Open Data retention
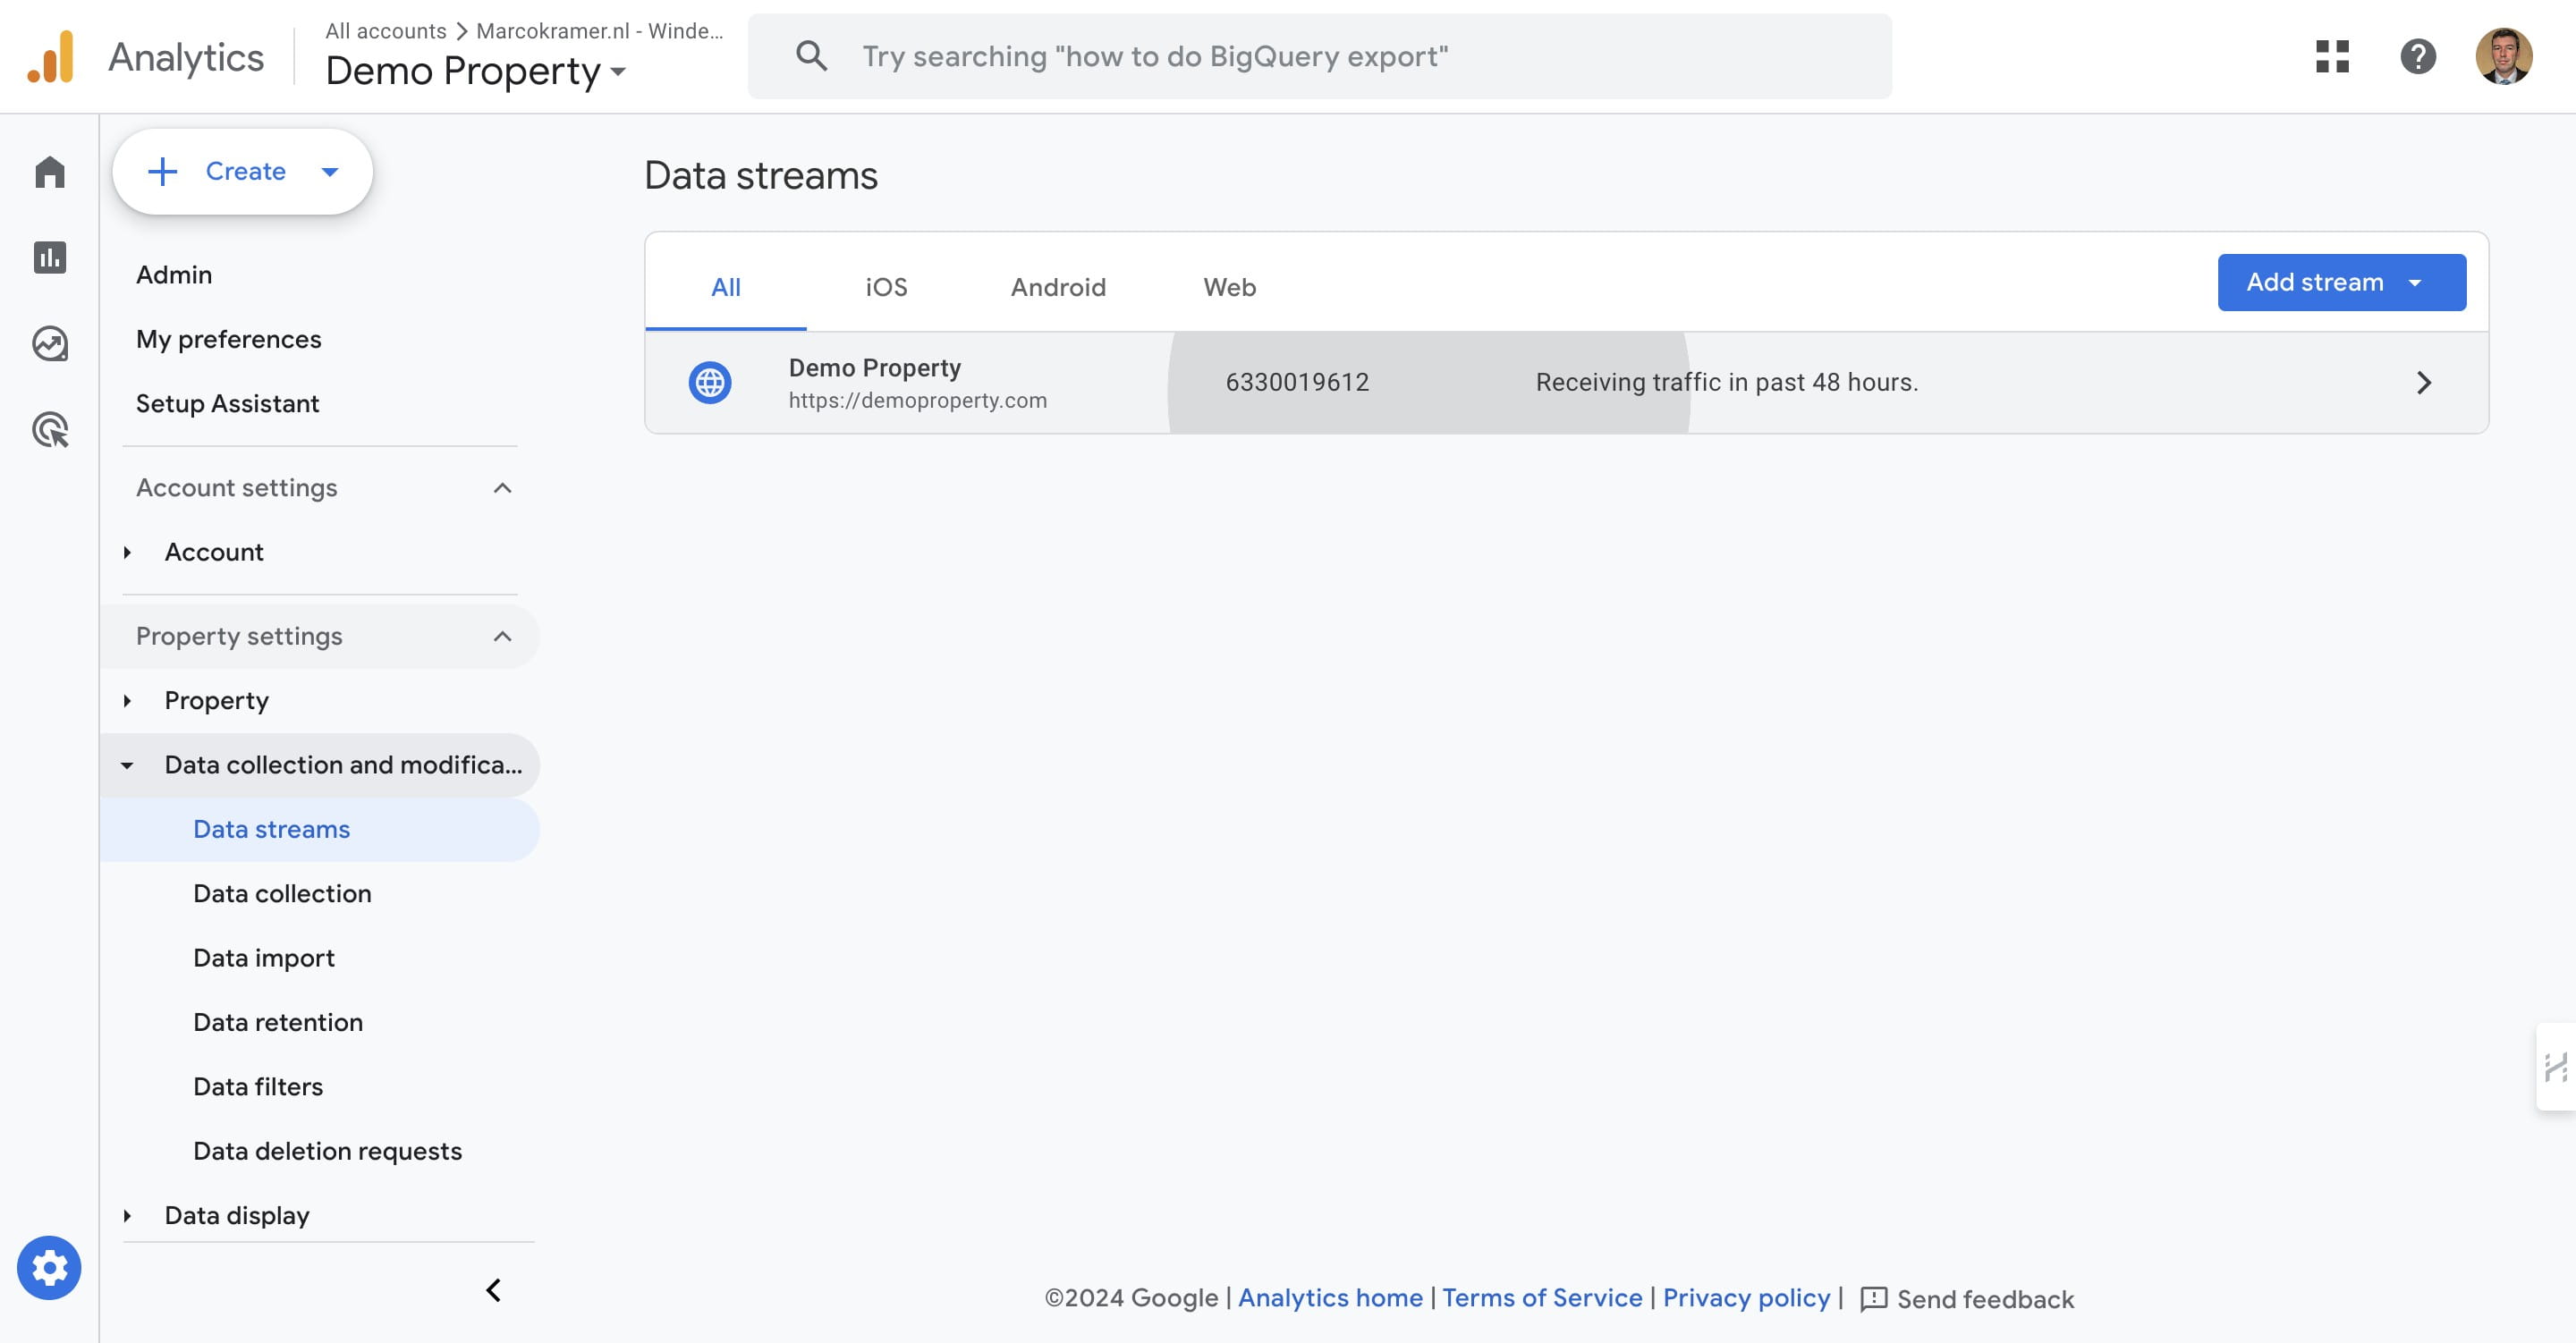 click(x=278, y=1022)
